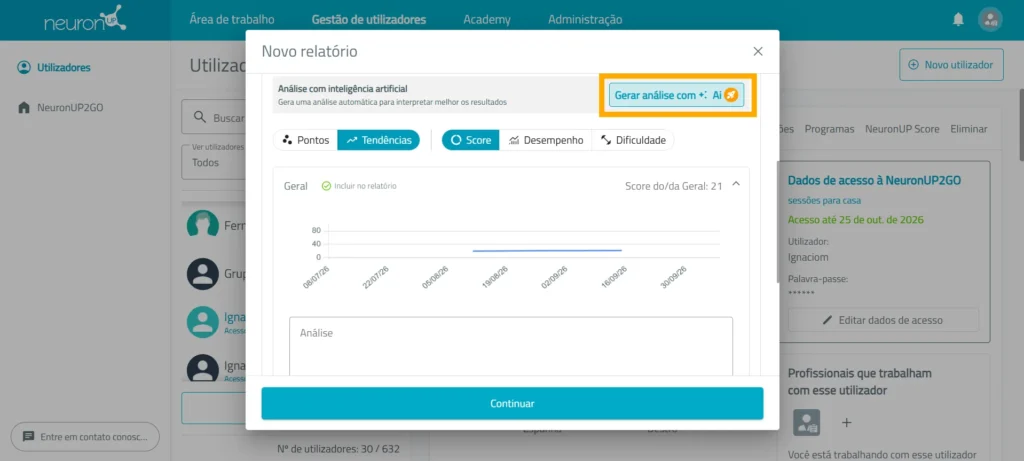Click the Fern user avatar
The width and height of the screenshot is (1024, 461).
coord(203,223)
